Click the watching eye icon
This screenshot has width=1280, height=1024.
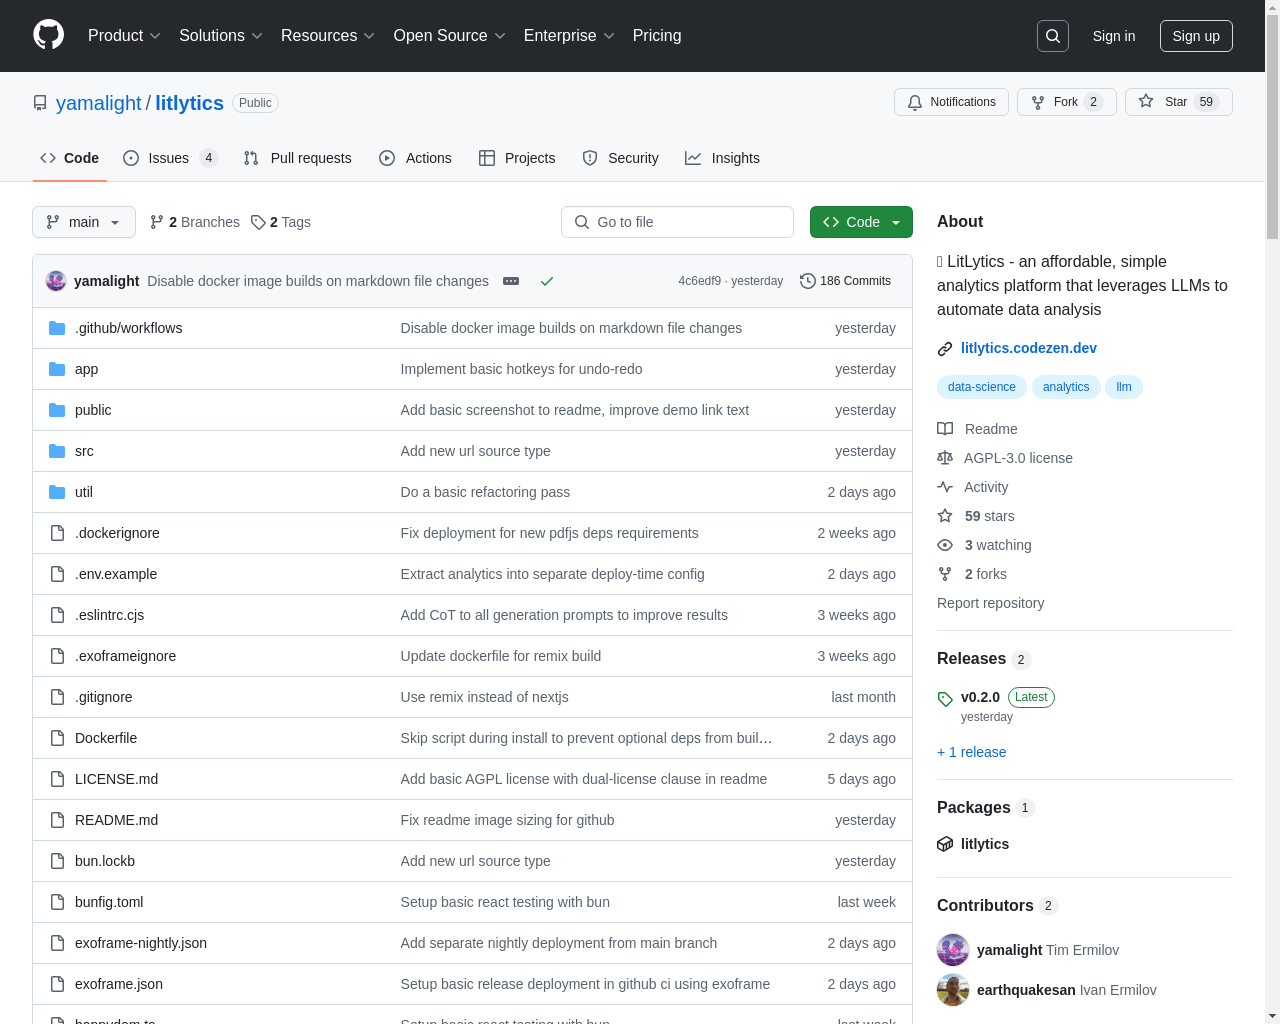click(945, 545)
